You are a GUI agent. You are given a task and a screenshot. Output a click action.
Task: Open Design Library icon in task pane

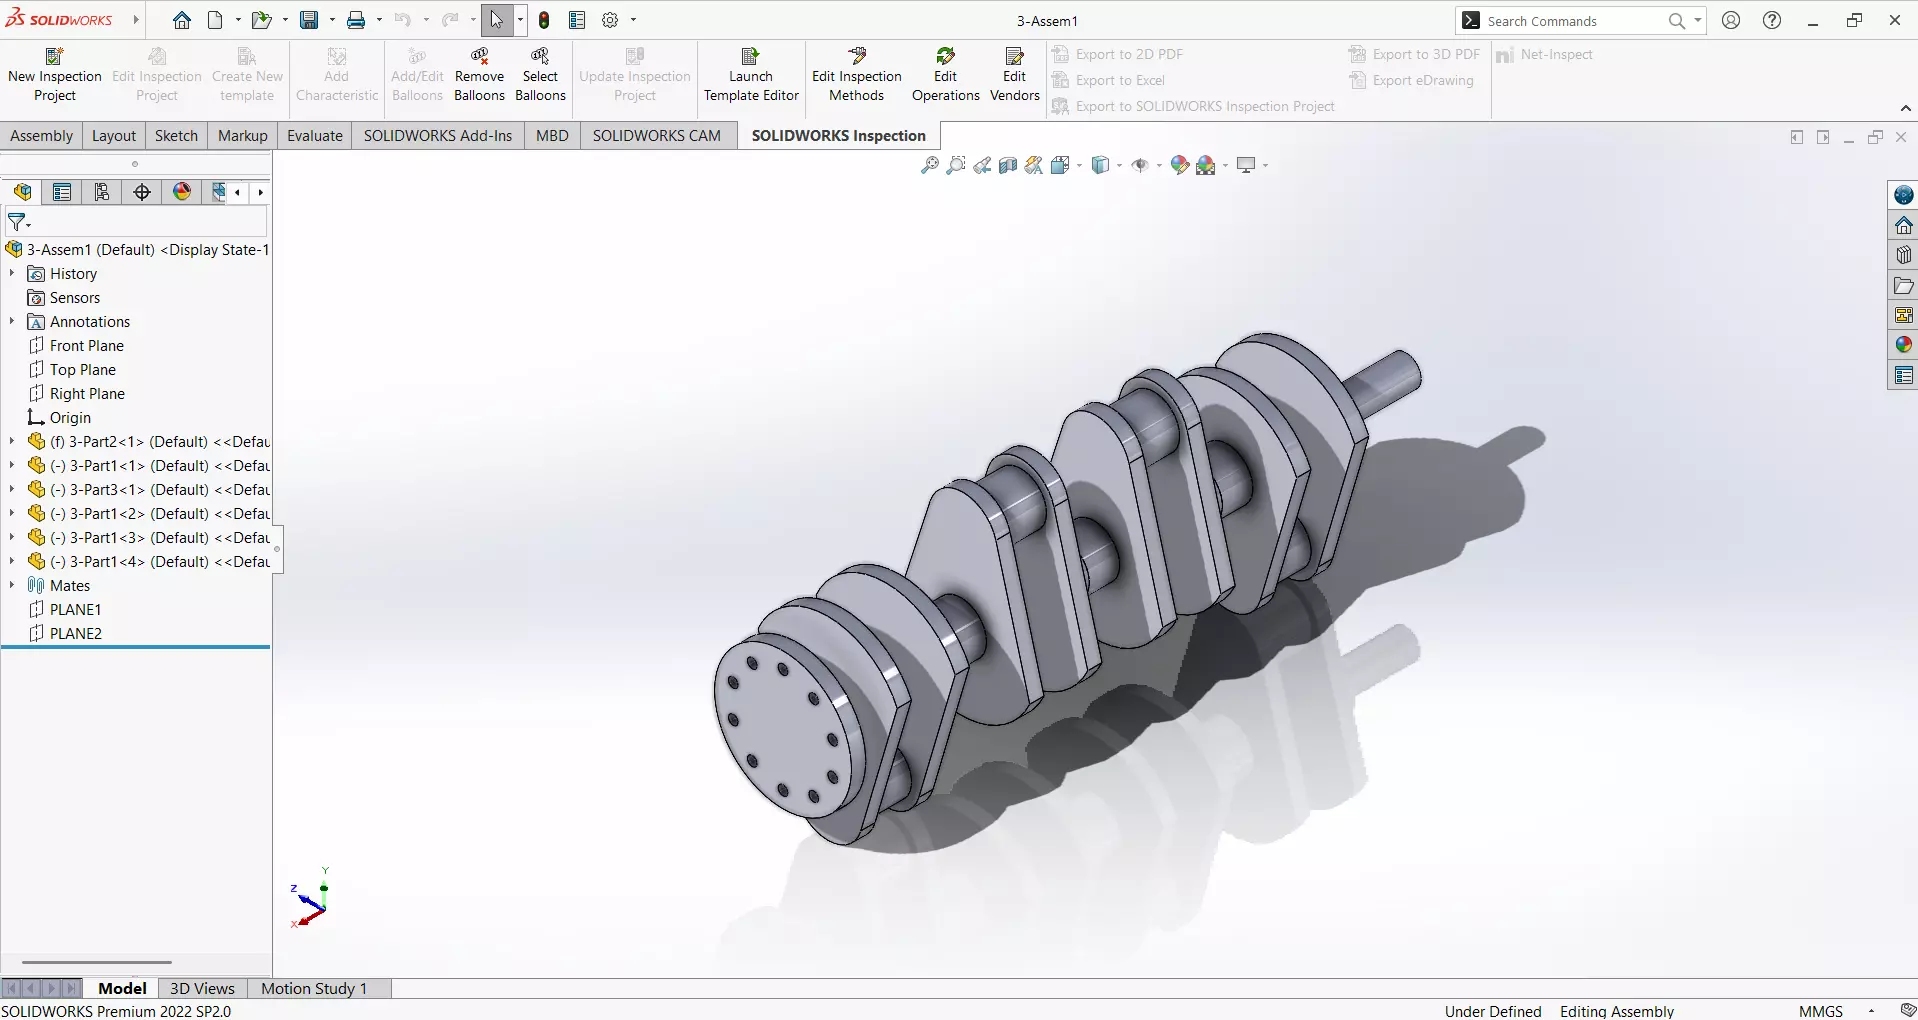pyautogui.click(x=1903, y=255)
